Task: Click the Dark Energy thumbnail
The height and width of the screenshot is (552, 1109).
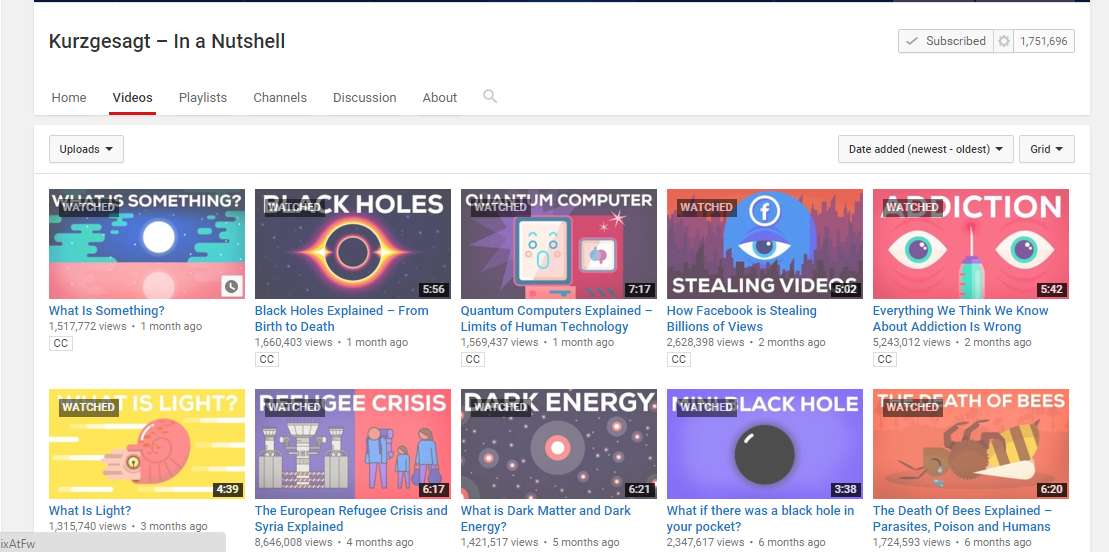Action: (x=559, y=444)
